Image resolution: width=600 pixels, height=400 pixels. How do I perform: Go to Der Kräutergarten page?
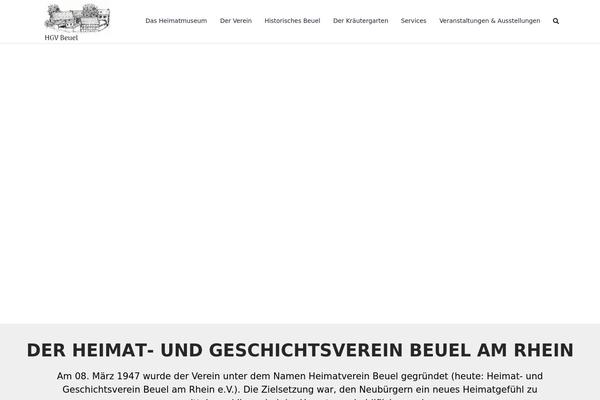click(x=360, y=21)
